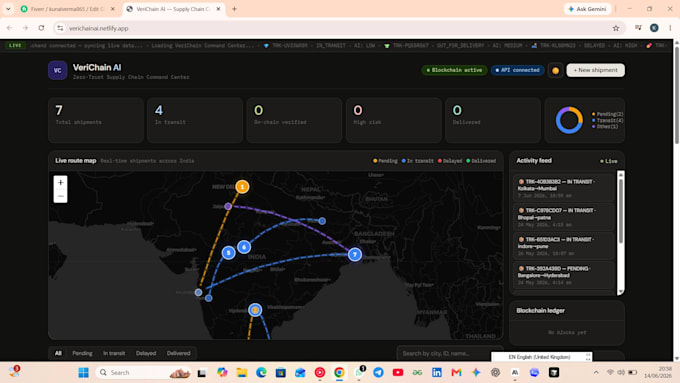Open the tab search dropdown arrow
680x383 pixels.
pyautogui.click(x=8, y=9)
